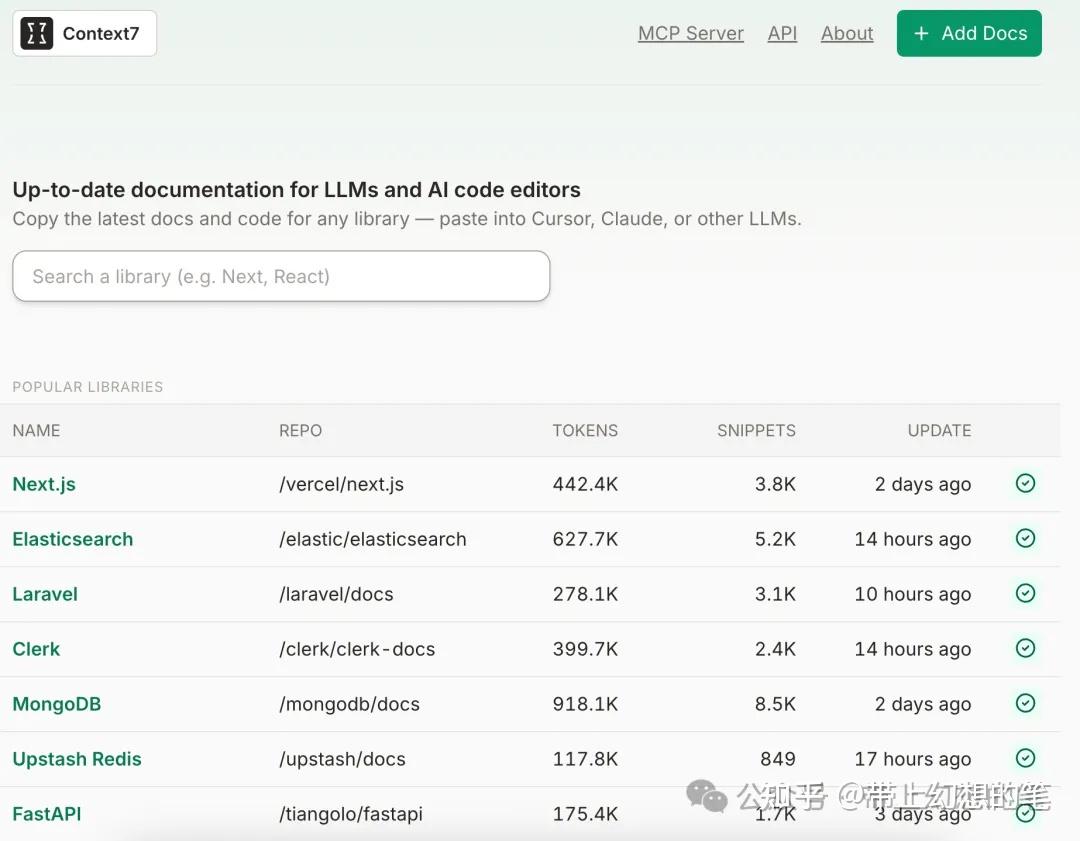Screen dimensions: 1080x841
Task: Click the MongoDB row check status icon
Action: [1025, 703]
